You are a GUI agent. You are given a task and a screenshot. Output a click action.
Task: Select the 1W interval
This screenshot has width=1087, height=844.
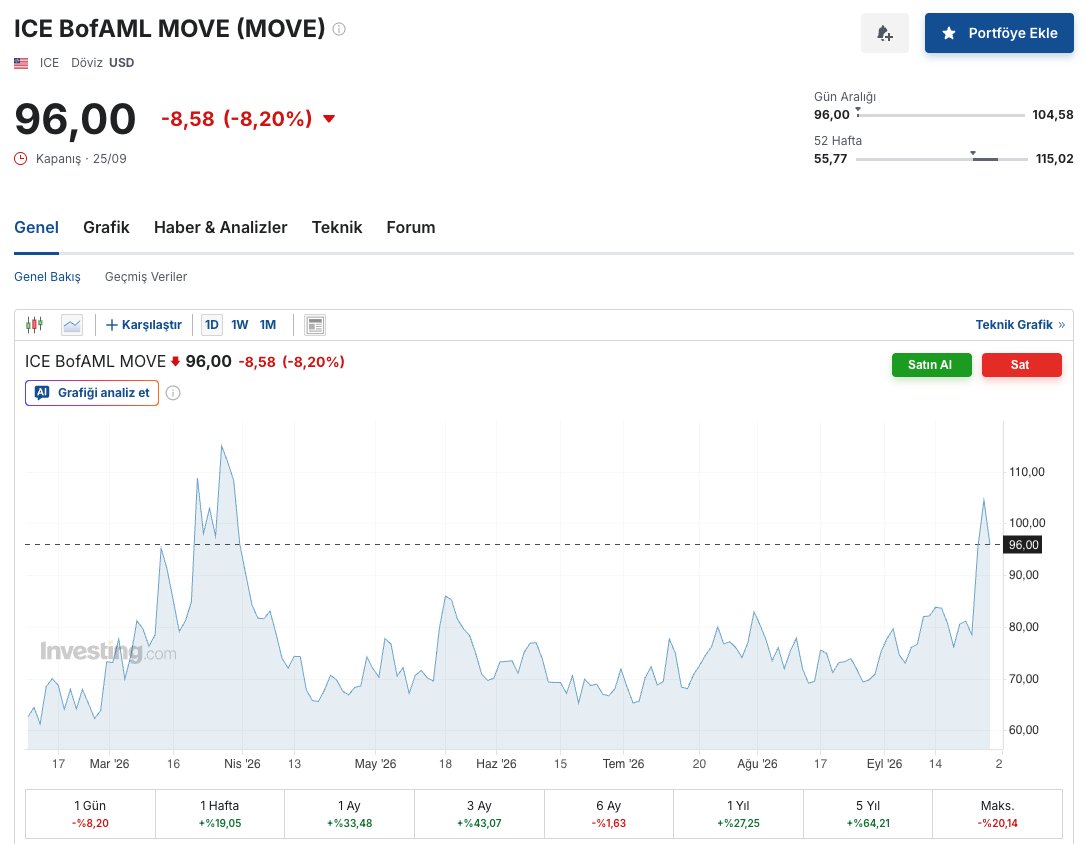coord(240,325)
